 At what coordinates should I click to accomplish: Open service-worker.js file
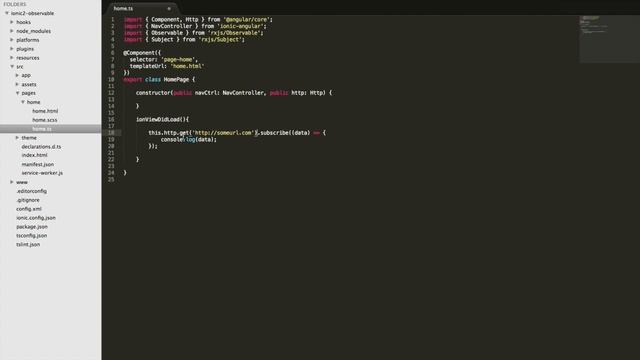coord(42,173)
